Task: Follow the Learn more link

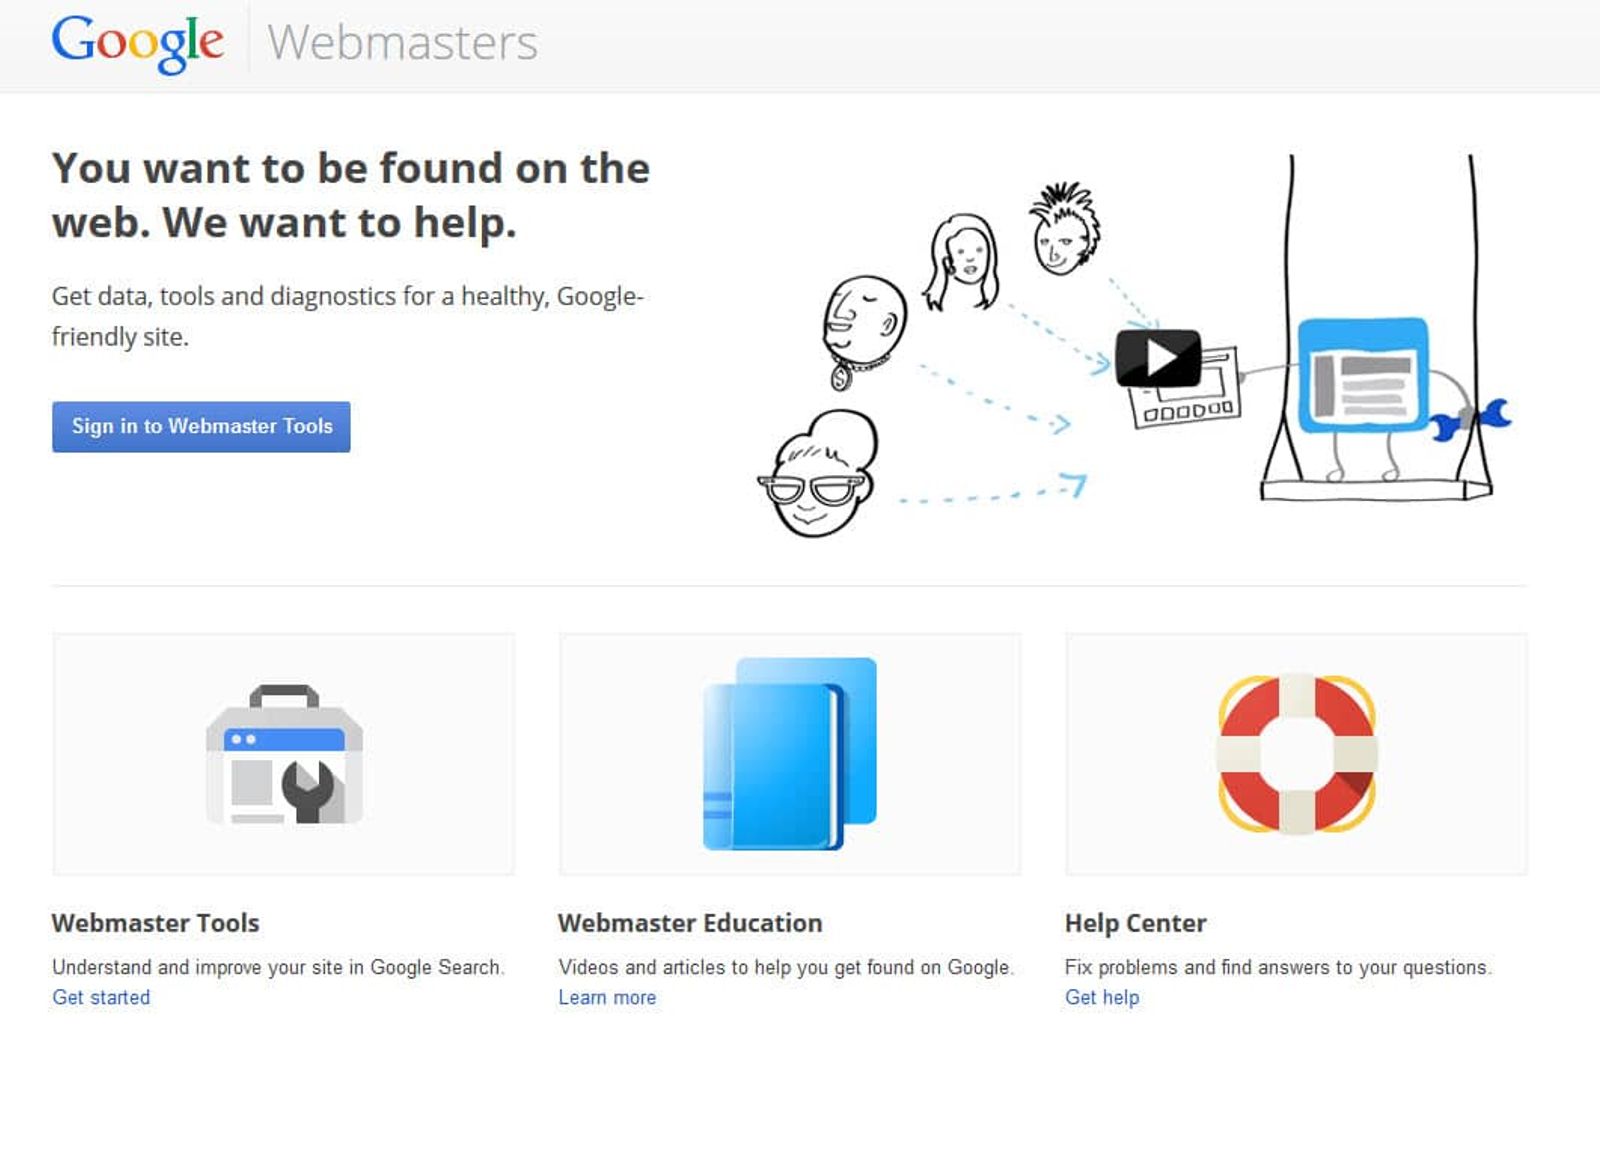Action: [607, 997]
